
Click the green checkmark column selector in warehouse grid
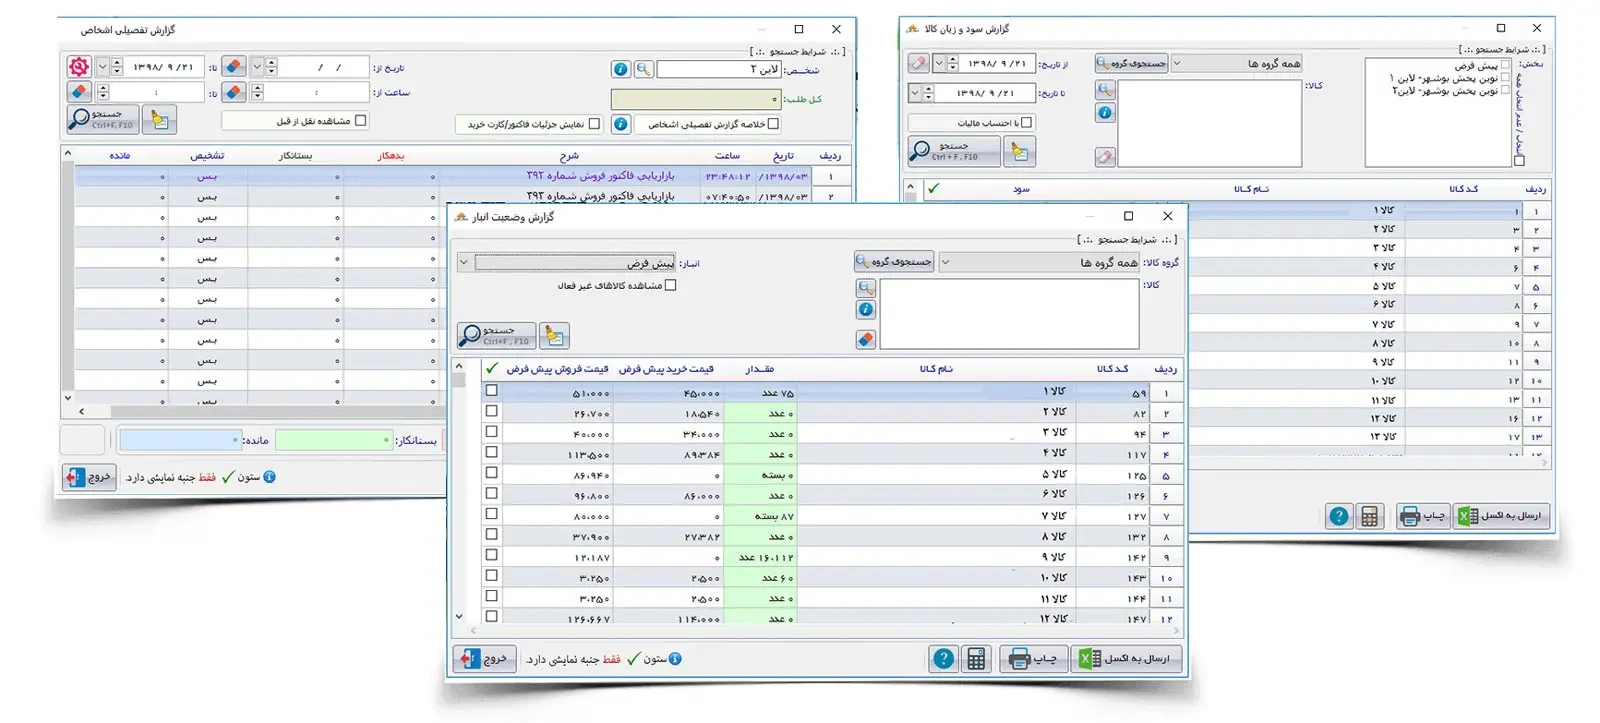492,368
